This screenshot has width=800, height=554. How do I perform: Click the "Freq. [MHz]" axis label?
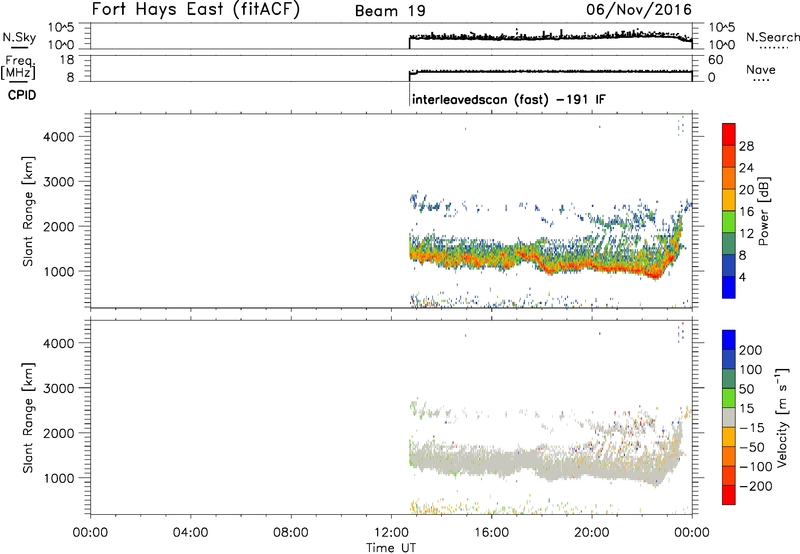click(19, 67)
